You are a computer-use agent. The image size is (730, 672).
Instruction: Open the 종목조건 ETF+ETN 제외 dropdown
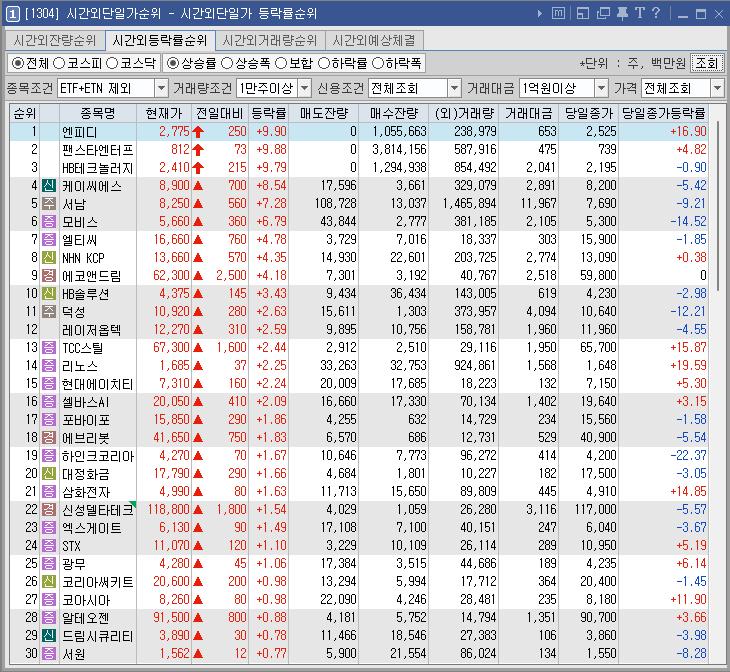(161, 88)
